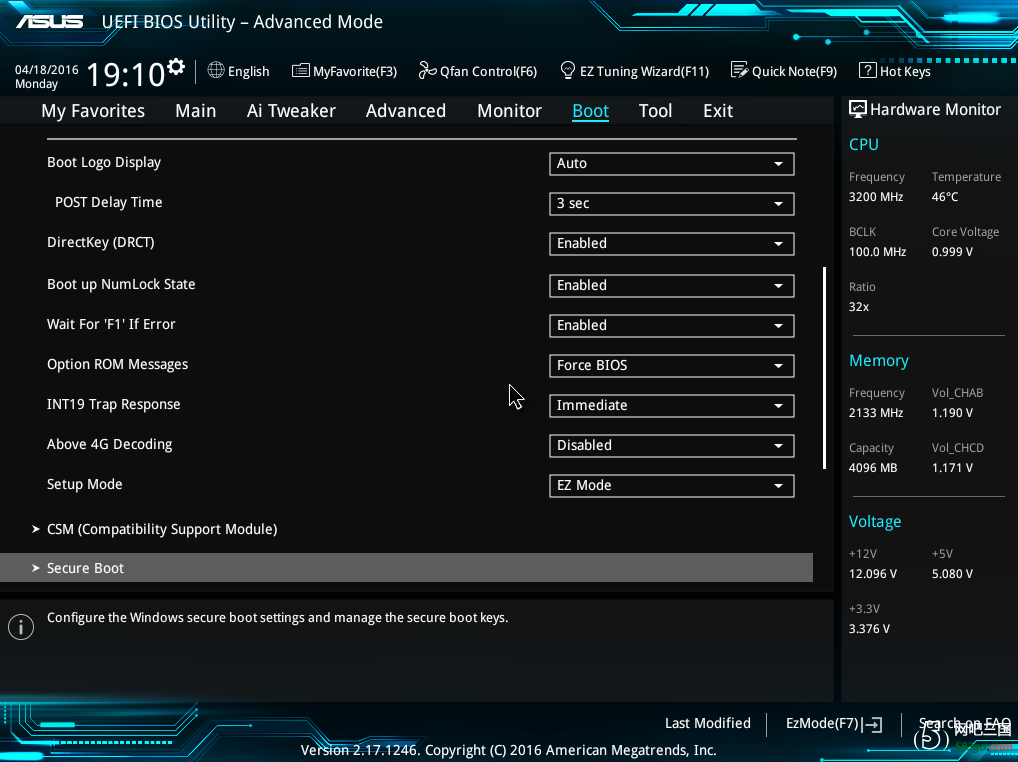Open the MyFavorite(F3) list icon
1018x762 pixels.
[301, 71]
